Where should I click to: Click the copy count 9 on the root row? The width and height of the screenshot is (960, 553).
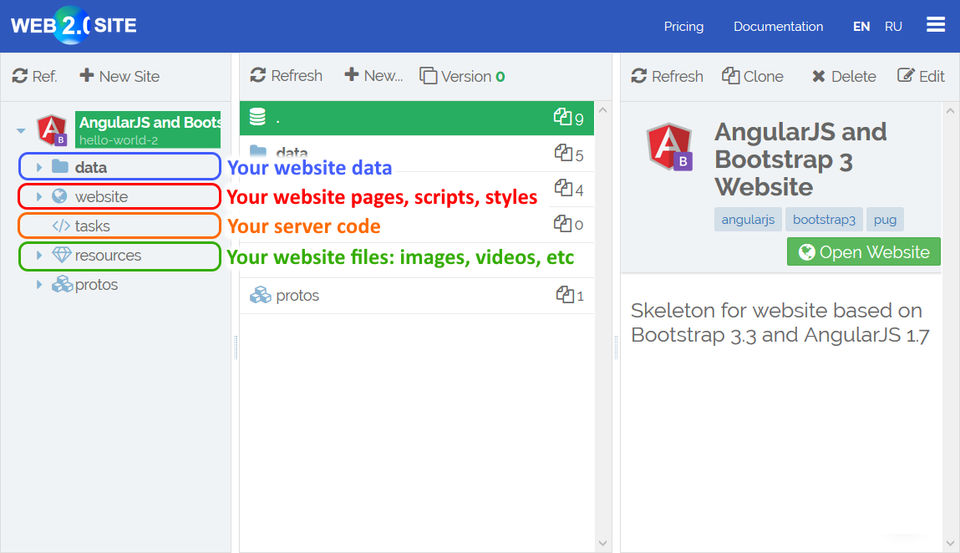click(x=568, y=118)
